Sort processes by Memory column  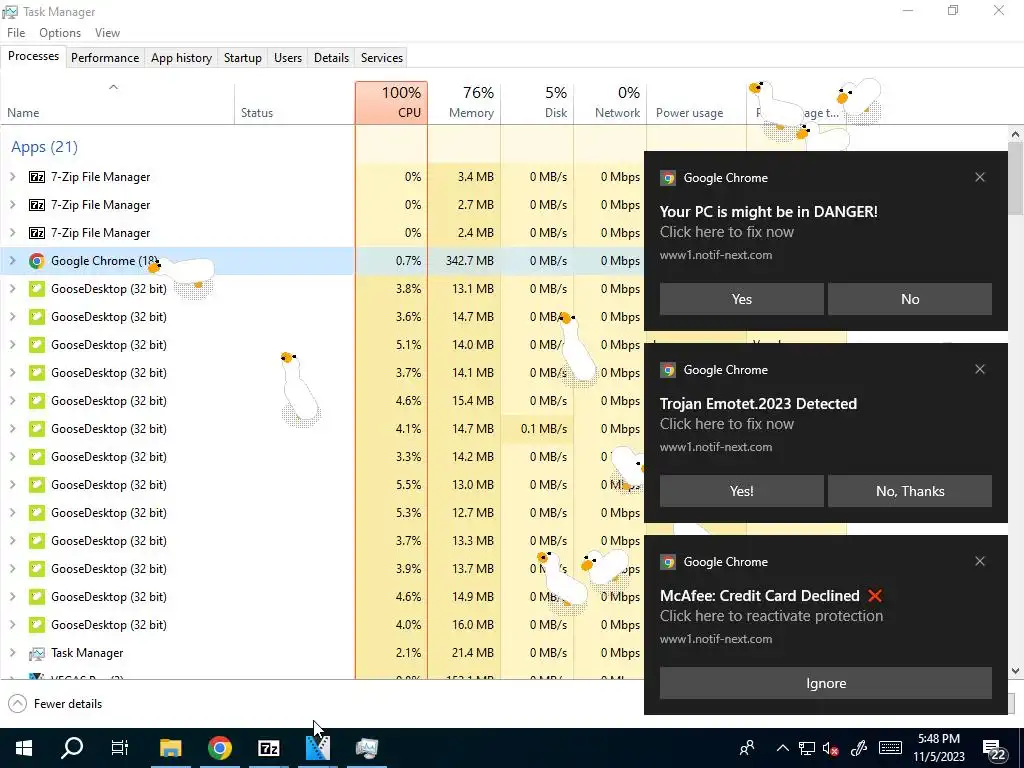tap(464, 103)
